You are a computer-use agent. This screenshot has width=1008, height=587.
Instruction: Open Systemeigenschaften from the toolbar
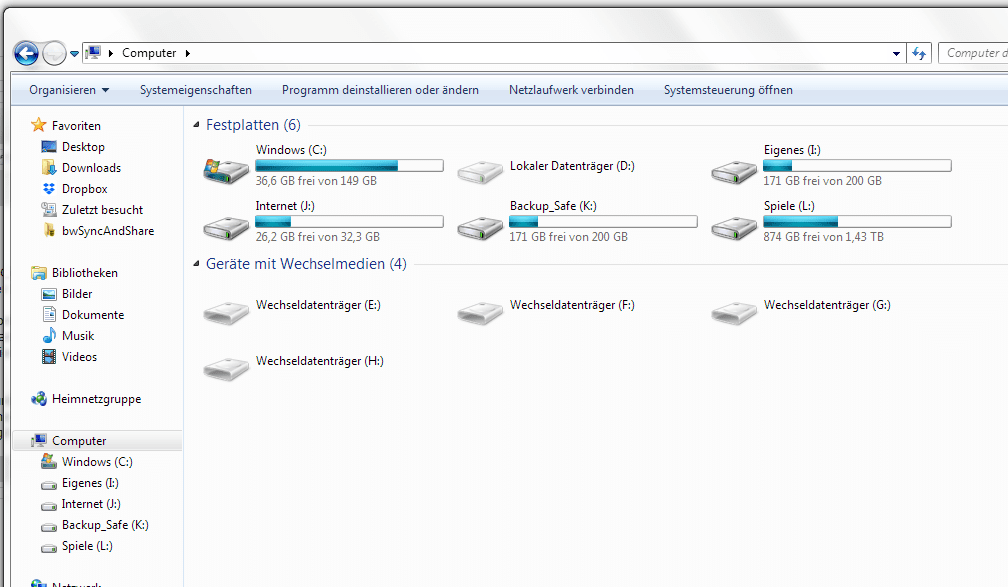(196, 90)
